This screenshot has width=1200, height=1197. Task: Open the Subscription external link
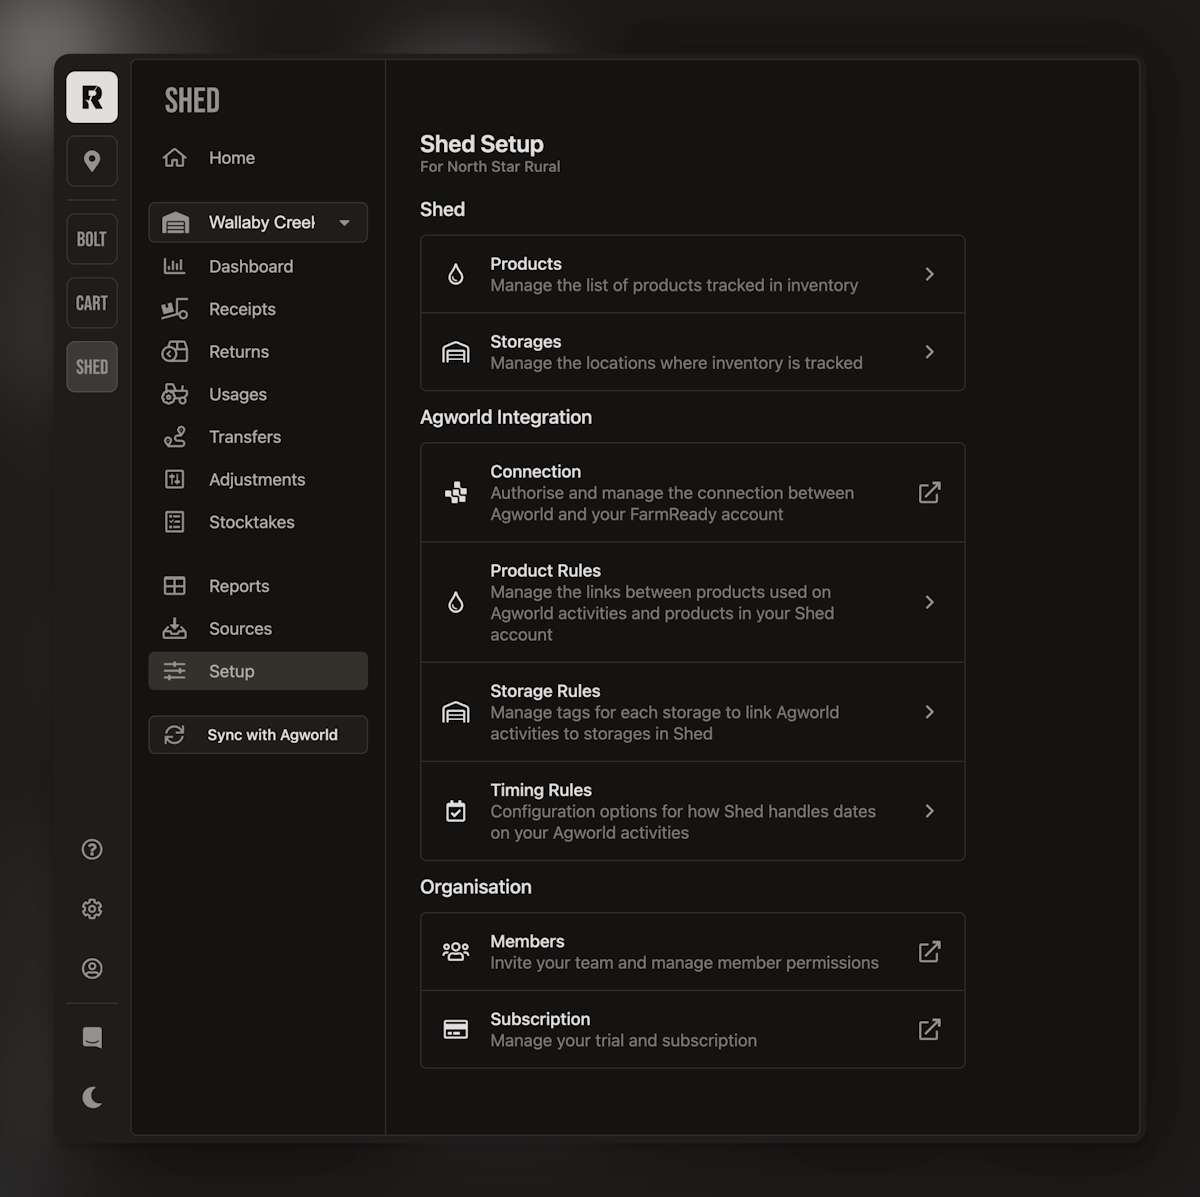(x=929, y=1029)
